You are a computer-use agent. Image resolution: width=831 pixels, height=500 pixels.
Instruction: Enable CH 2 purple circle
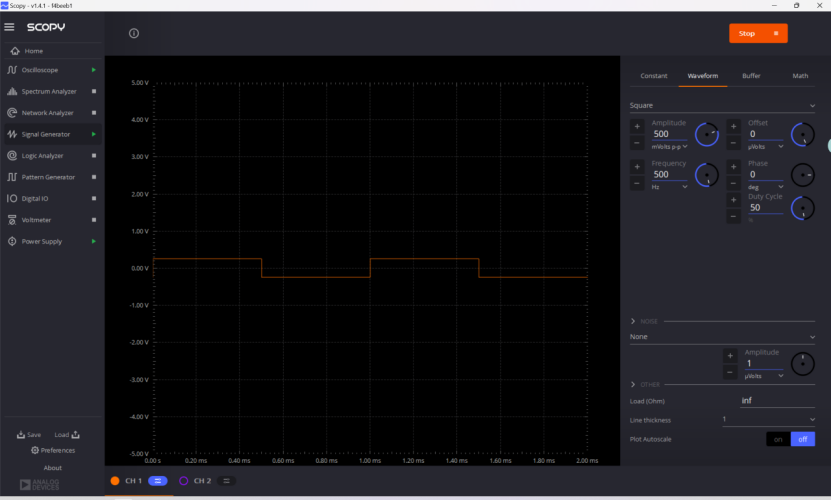click(183, 481)
